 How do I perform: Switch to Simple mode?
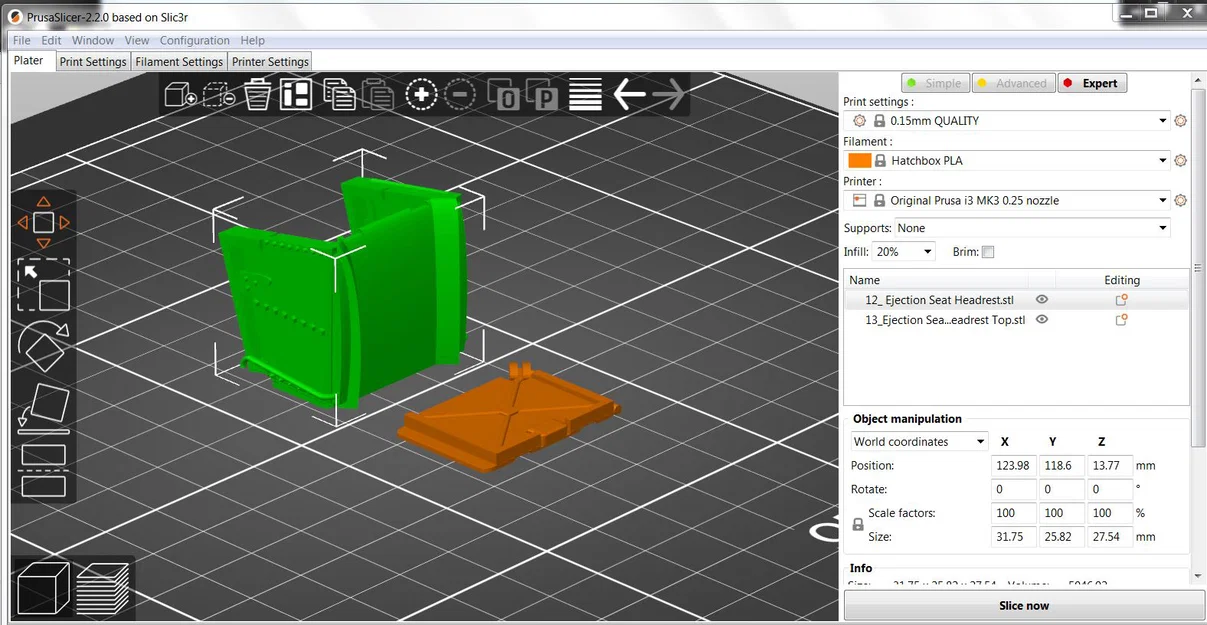(x=934, y=83)
